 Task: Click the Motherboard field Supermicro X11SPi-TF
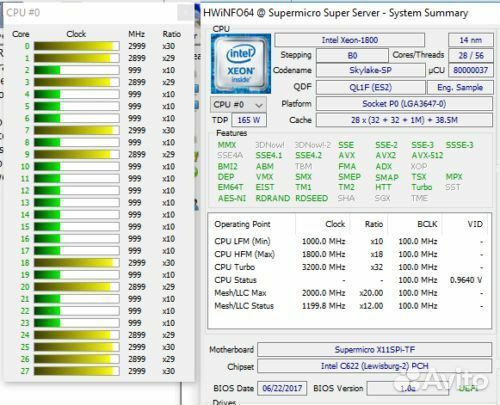[374, 350]
